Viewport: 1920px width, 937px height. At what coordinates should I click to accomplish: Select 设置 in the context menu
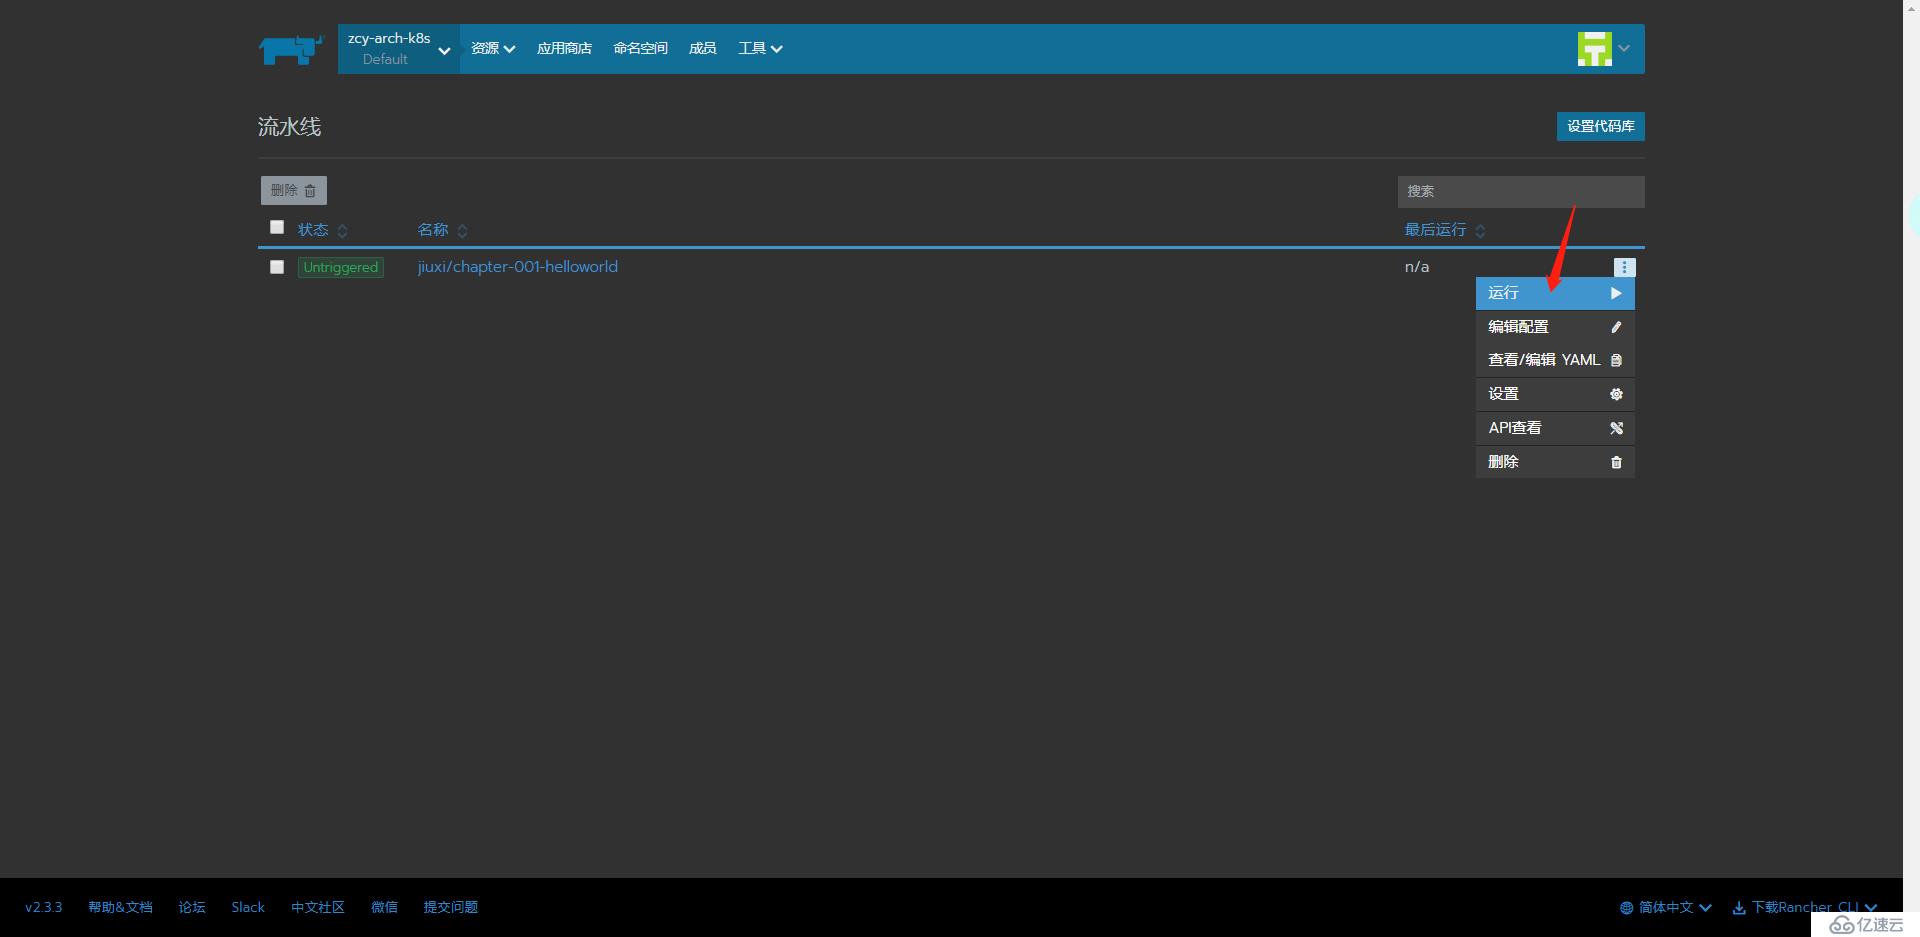coord(1555,394)
